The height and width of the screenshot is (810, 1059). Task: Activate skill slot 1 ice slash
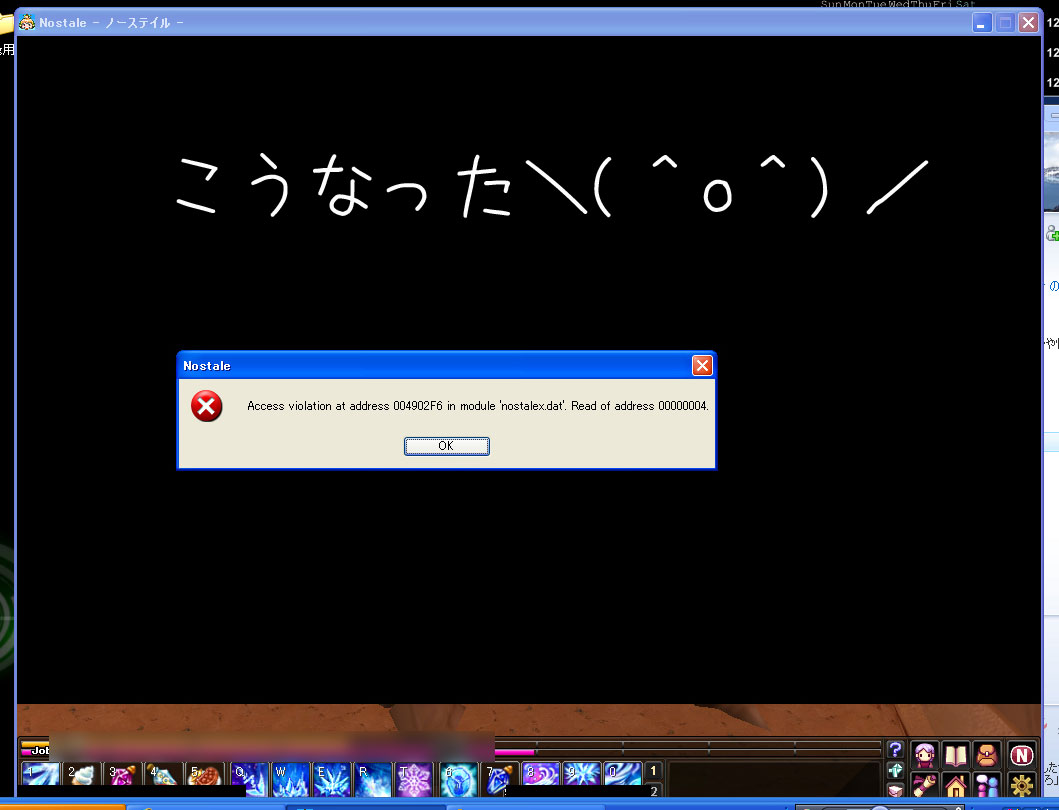pos(41,774)
